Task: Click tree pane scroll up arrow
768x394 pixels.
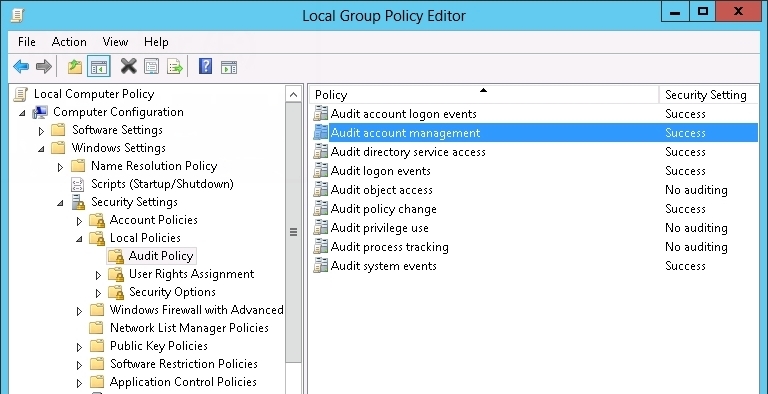Action: tap(293, 94)
